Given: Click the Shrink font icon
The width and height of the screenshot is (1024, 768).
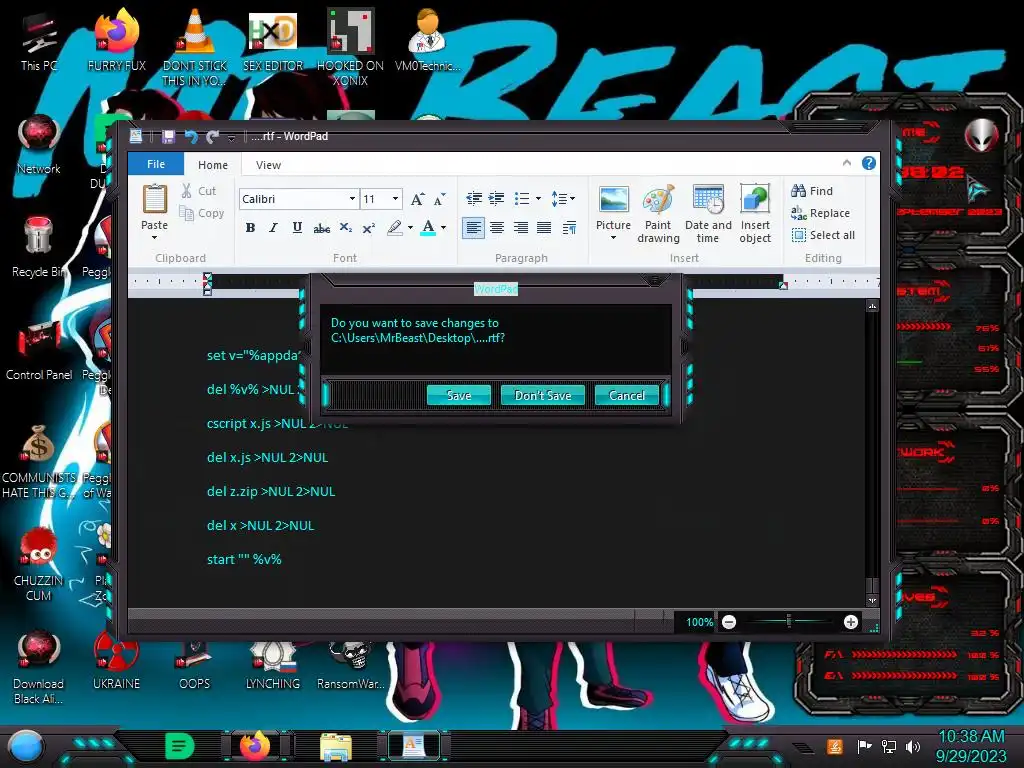Looking at the screenshot, I should coord(440,199).
